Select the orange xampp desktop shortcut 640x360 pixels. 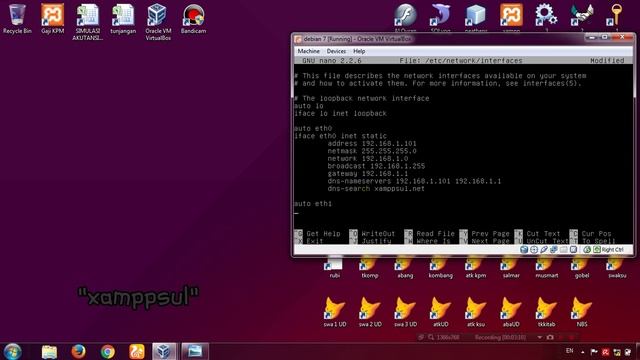511,18
